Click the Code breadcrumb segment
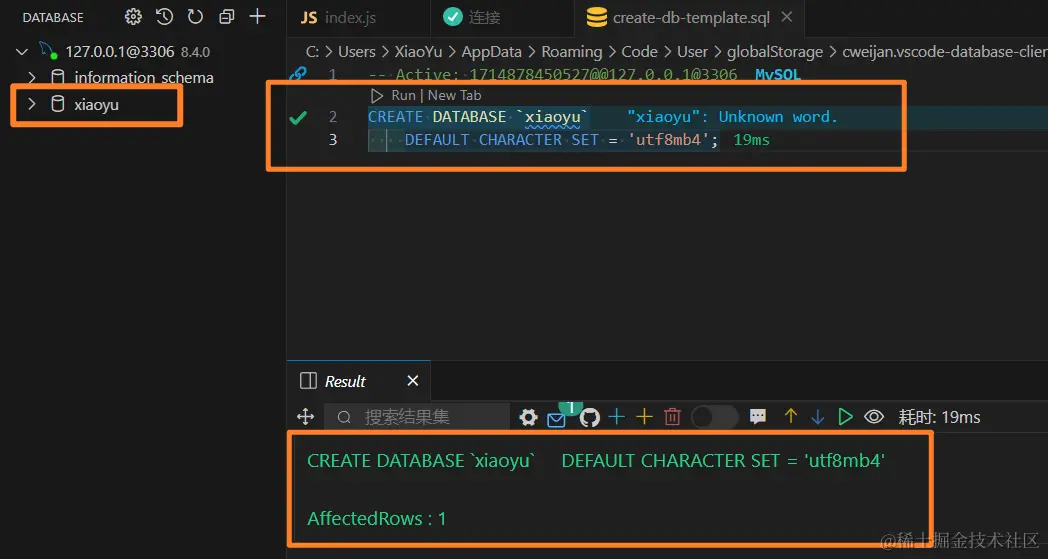This screenshot has width=1048, height=559. click(x=638, y=51)
